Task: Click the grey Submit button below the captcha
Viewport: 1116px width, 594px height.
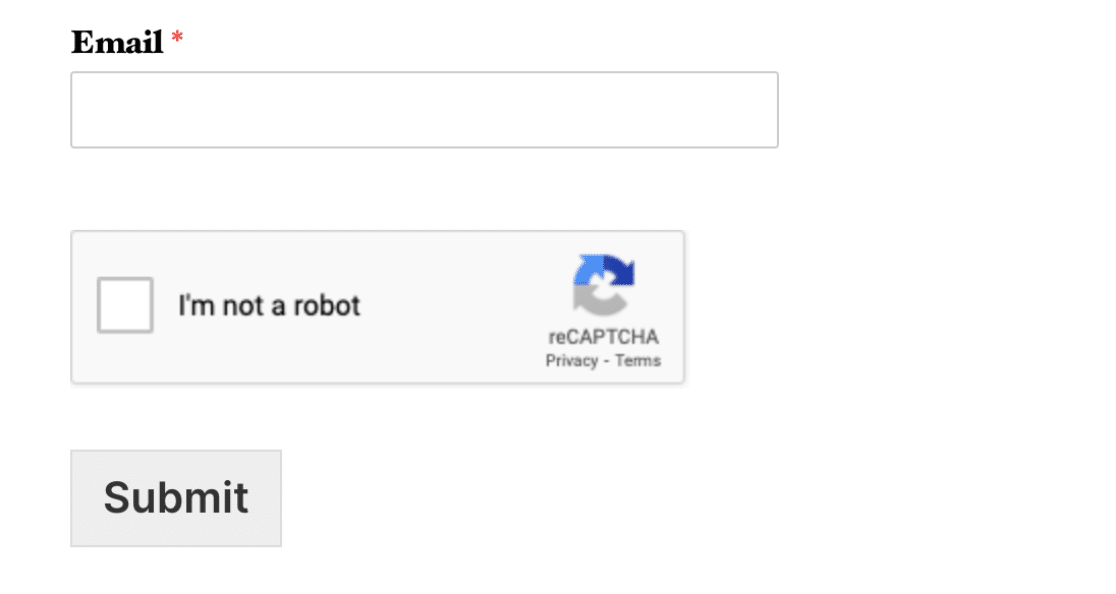Action: (176, 498)
